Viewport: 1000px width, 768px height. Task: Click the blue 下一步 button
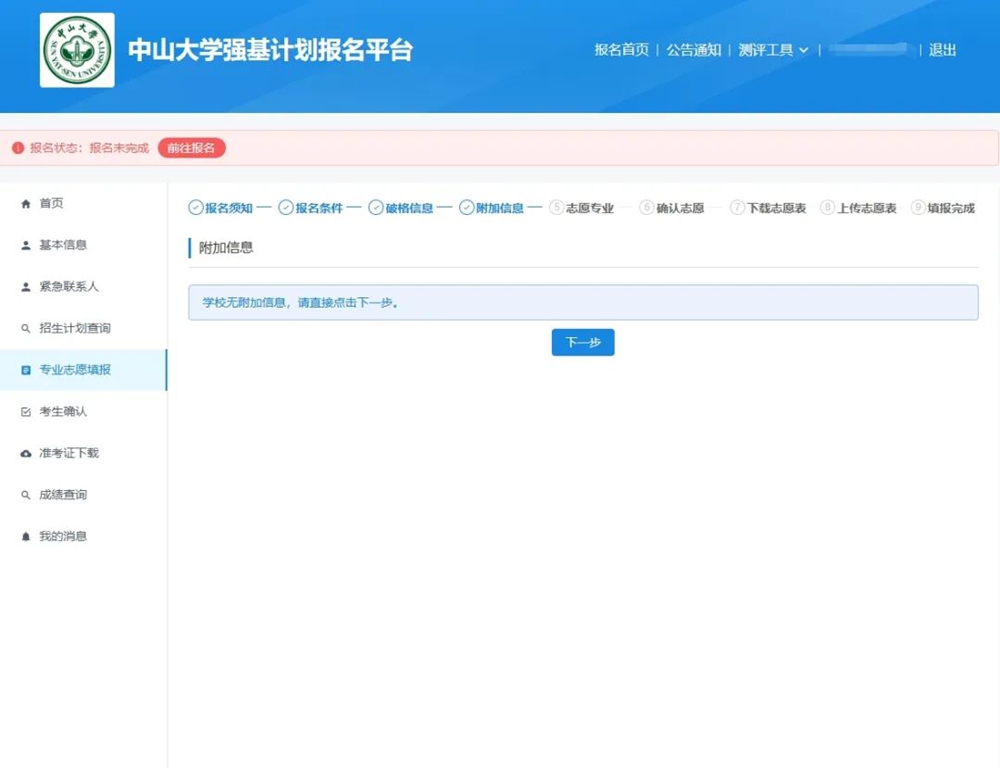(583, 342)
